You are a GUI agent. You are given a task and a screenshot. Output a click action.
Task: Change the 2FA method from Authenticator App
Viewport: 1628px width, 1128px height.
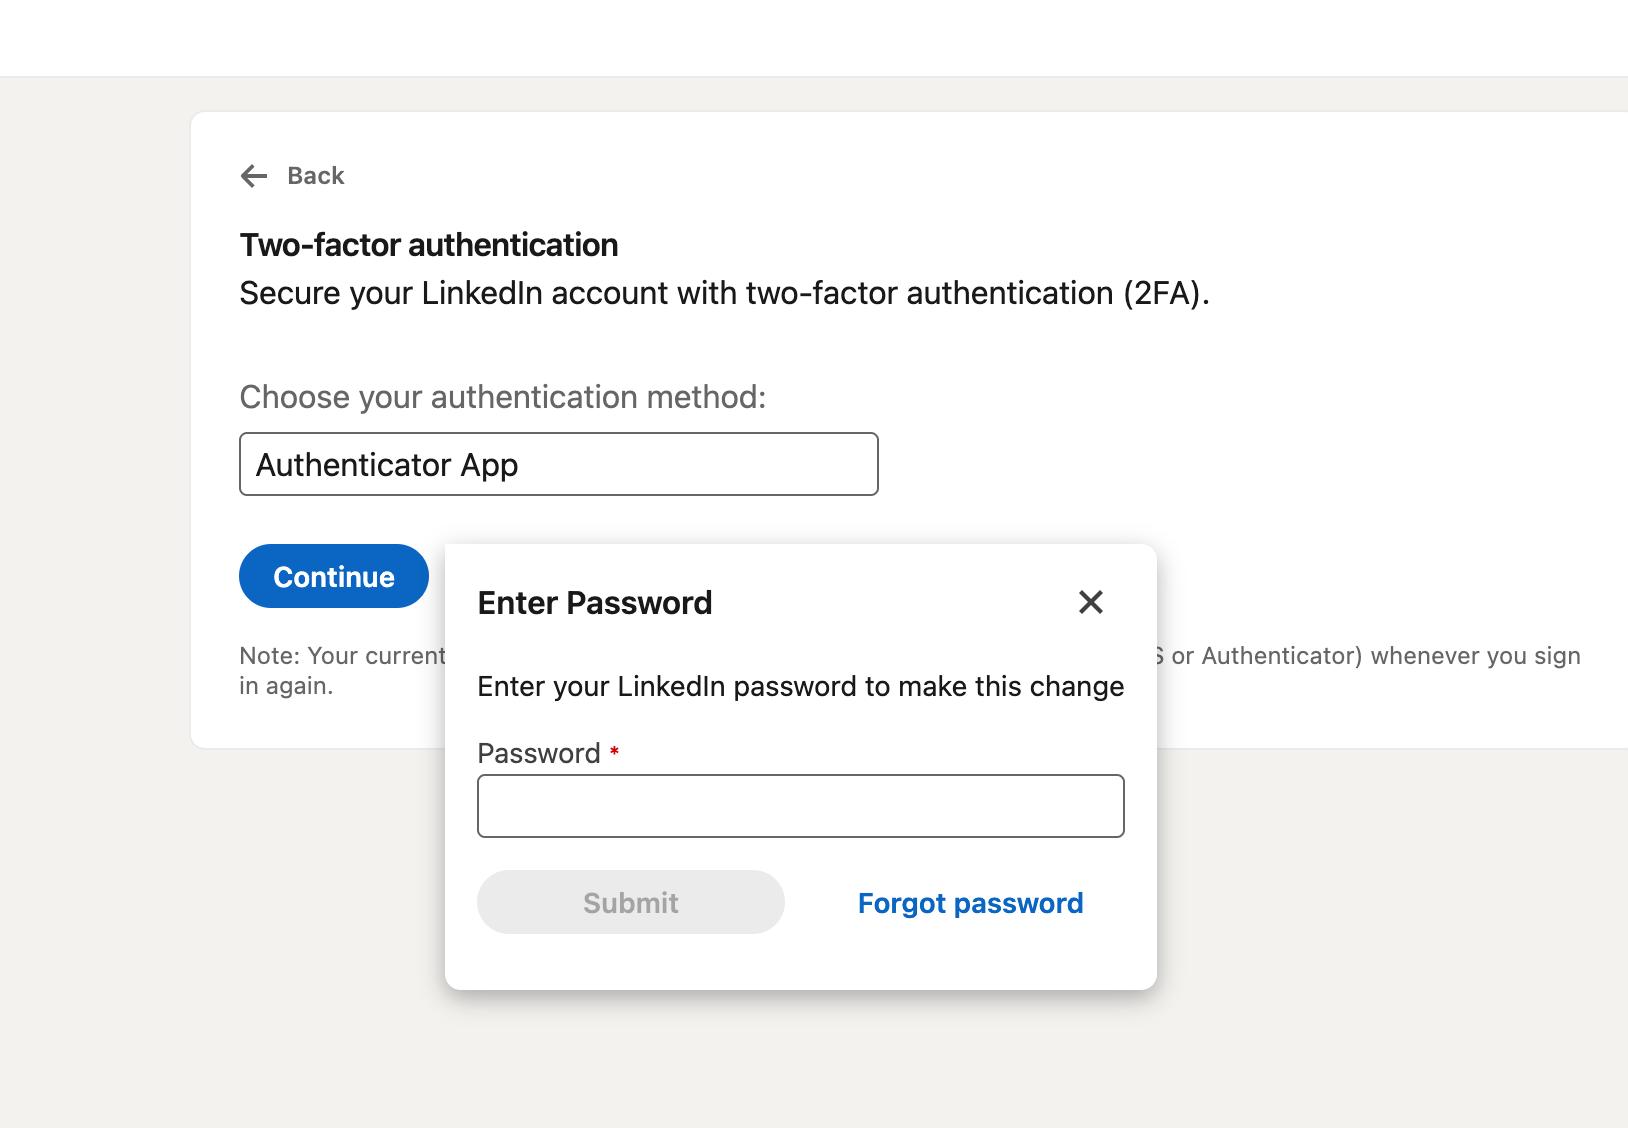558,464
